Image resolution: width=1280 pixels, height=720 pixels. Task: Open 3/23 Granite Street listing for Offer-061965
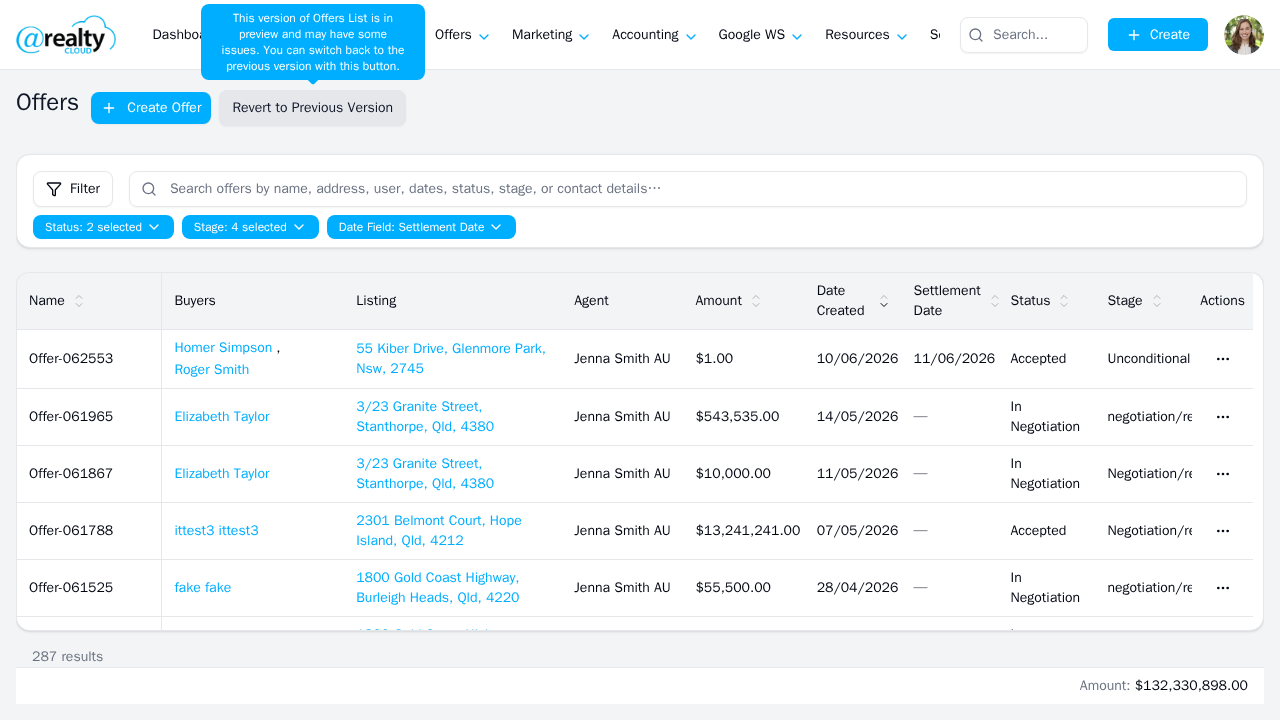pos(425,417)
